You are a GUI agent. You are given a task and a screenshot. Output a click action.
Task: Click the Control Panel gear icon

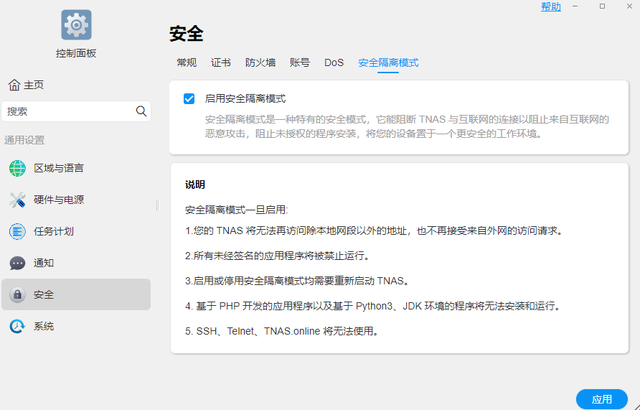coord(76,25)
